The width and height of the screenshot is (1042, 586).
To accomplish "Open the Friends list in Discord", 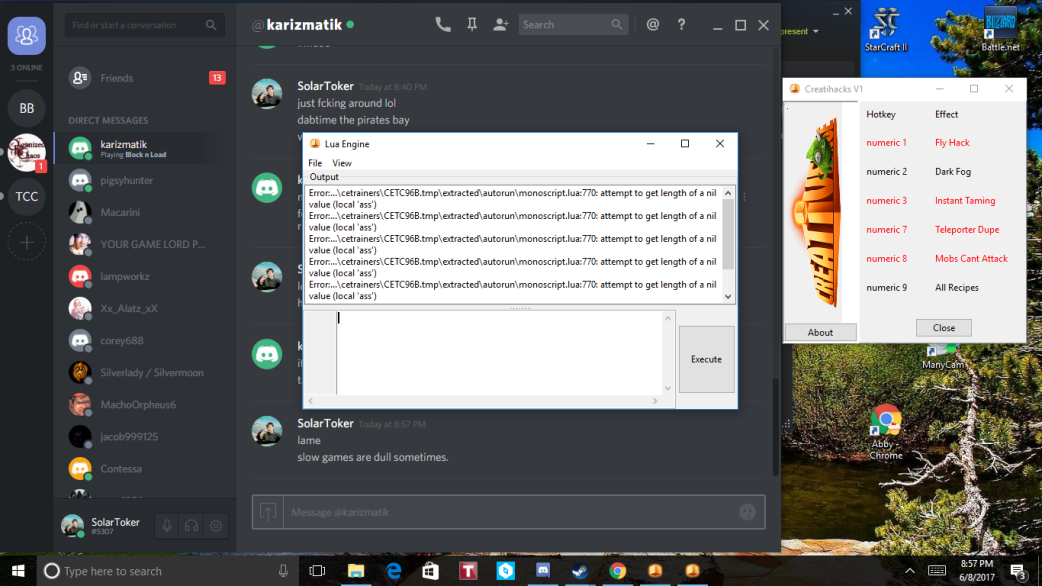I will 116,78.
